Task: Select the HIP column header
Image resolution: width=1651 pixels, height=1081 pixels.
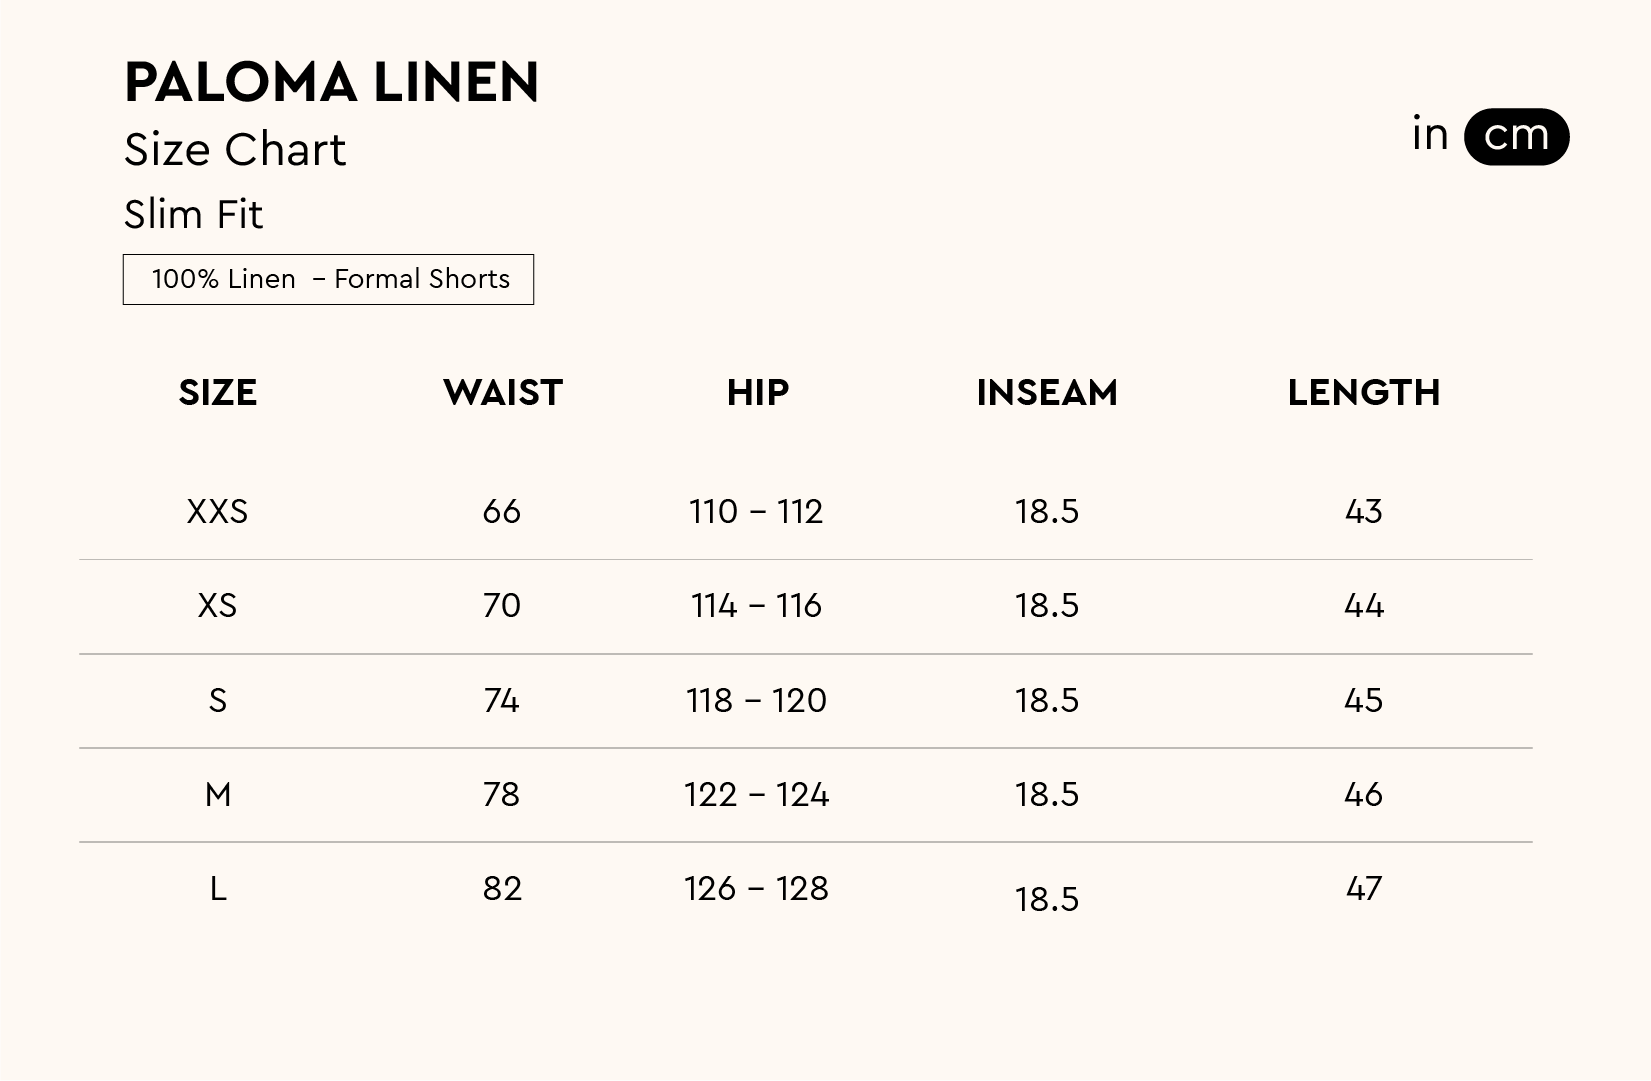Action: click(757, 393)
